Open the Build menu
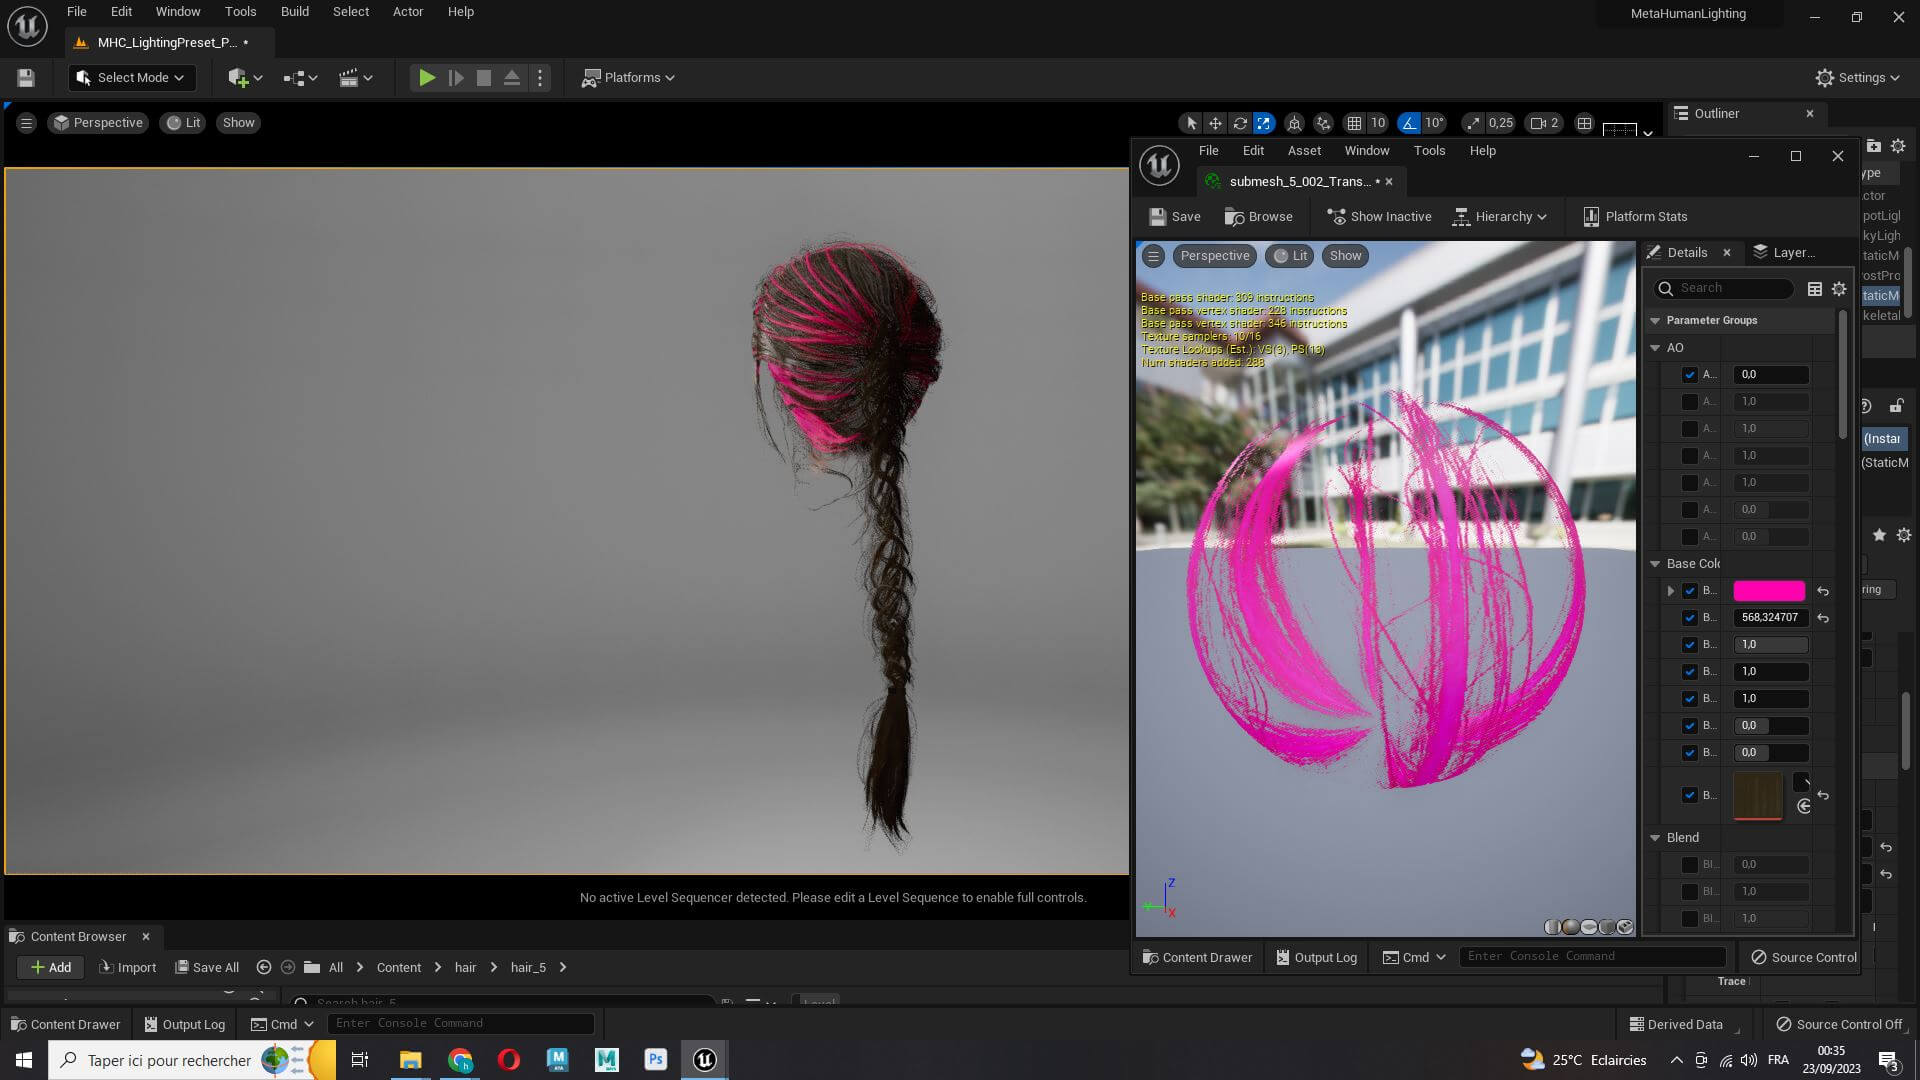Viewport: 1920px width, 1080px height. tap(294, 12)
